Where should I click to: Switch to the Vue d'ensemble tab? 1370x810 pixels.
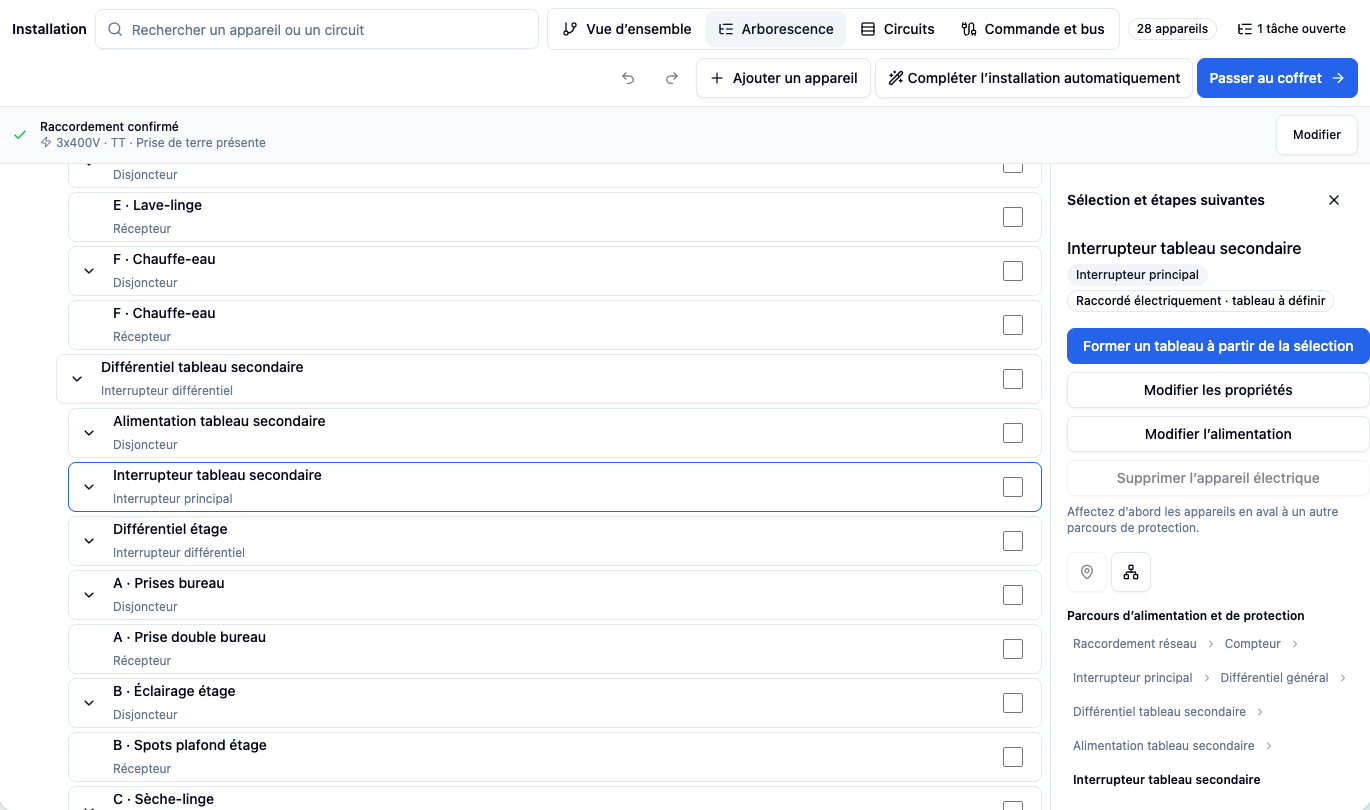(627, 29)
